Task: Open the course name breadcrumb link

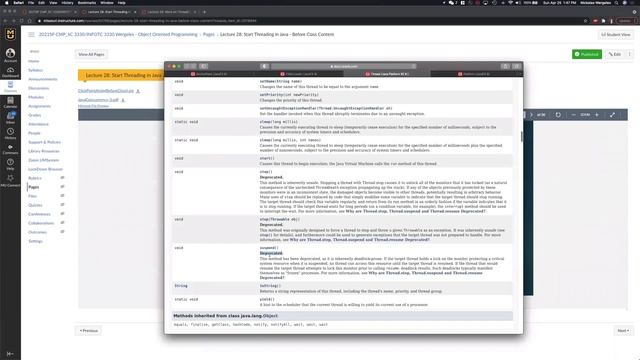Action: tap(118, 35)
